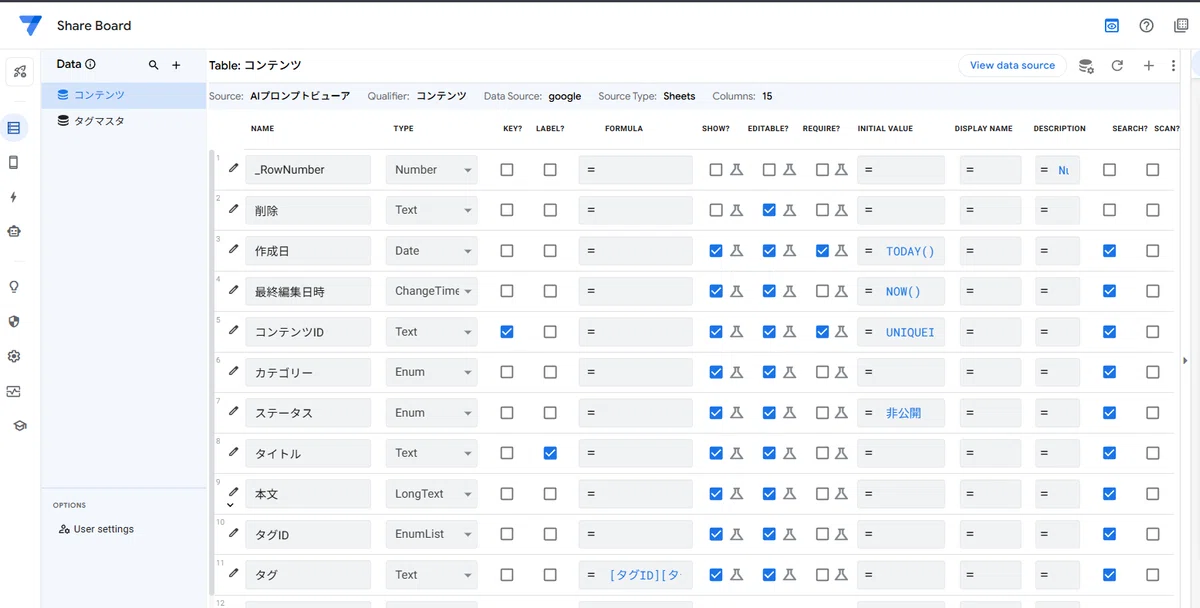This screenshot has height=608, width=1200.
Task: Select the rocket icon in left sidebar
Action: [x=20, y=72]
